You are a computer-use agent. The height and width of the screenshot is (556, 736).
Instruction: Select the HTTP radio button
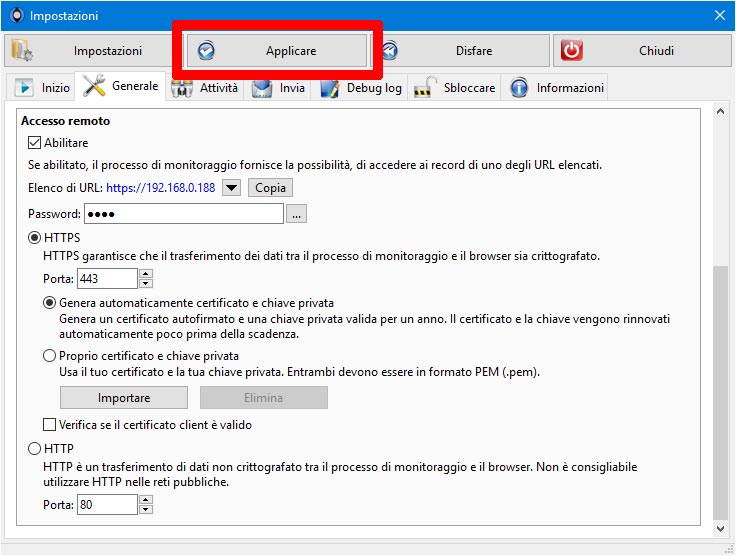point(34,449)
